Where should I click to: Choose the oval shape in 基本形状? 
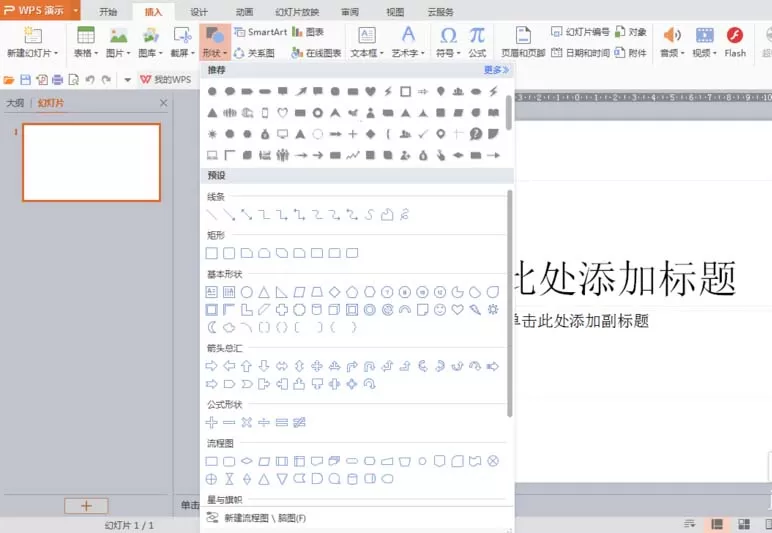click(x=247, y=292)
